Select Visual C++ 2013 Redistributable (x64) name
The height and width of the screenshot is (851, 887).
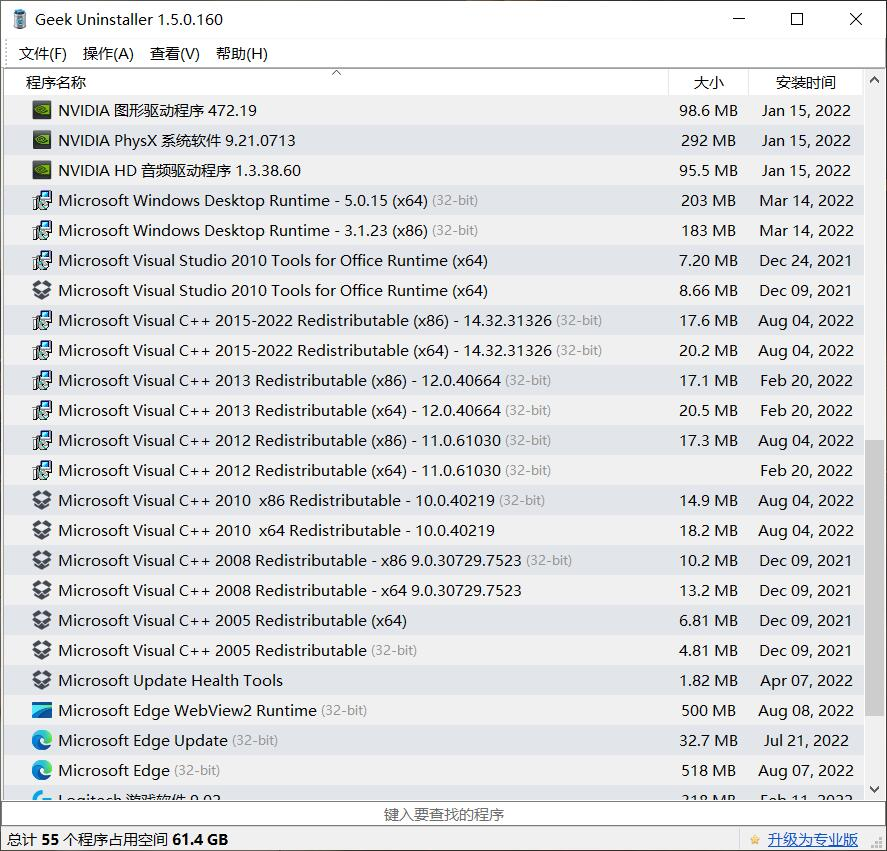pyautogui.click(x=279, y=410)
